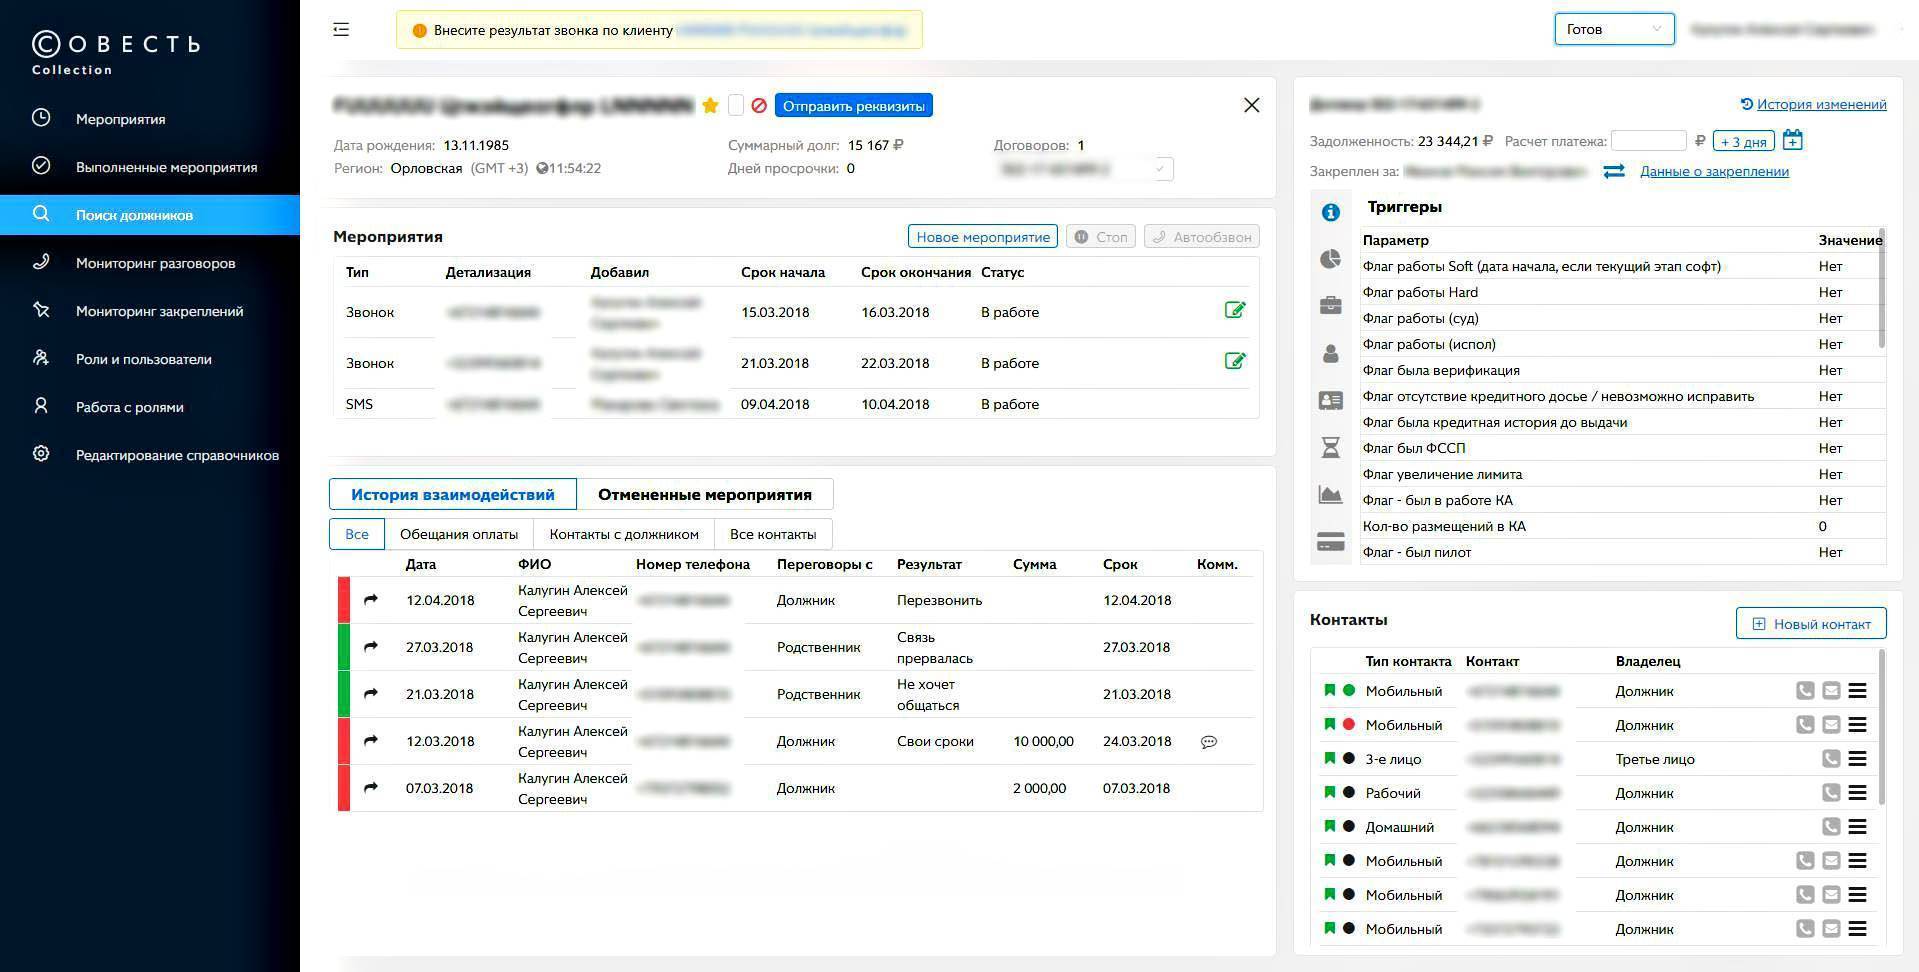Select the person side tab icon
1919x972 pixels.
[1331, 353]
